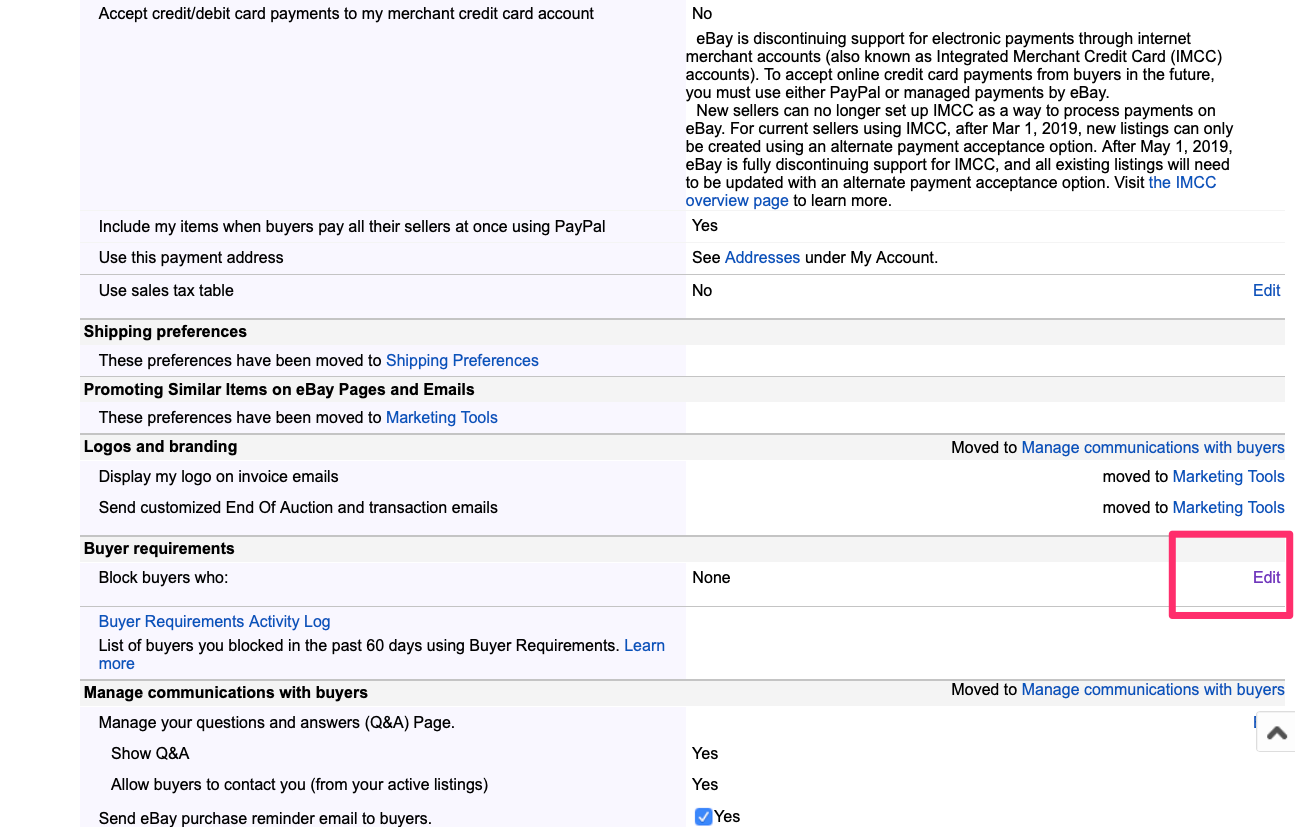Click Manage communications link beside Manage communications heading
Screen dimensions: 1295x827
(x=1152, y=689)
